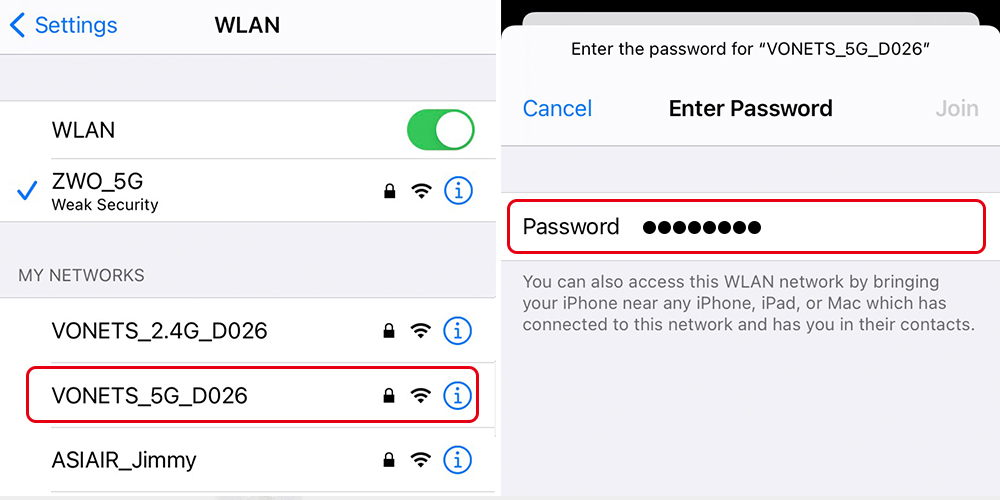Turn off the WLAN switch
Image resolution: width=1000 pixels, height=500 pixels.
click(441, 130)
